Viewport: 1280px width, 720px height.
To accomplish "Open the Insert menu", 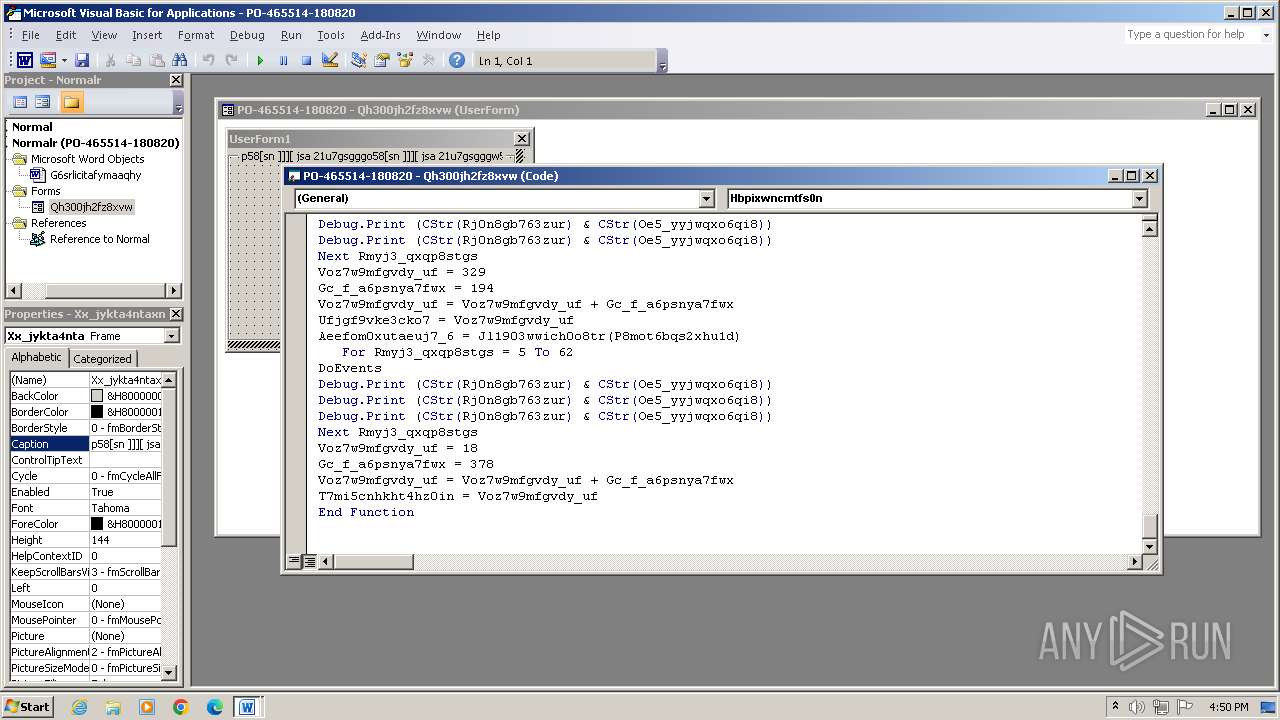I will [x=146, y=35].
